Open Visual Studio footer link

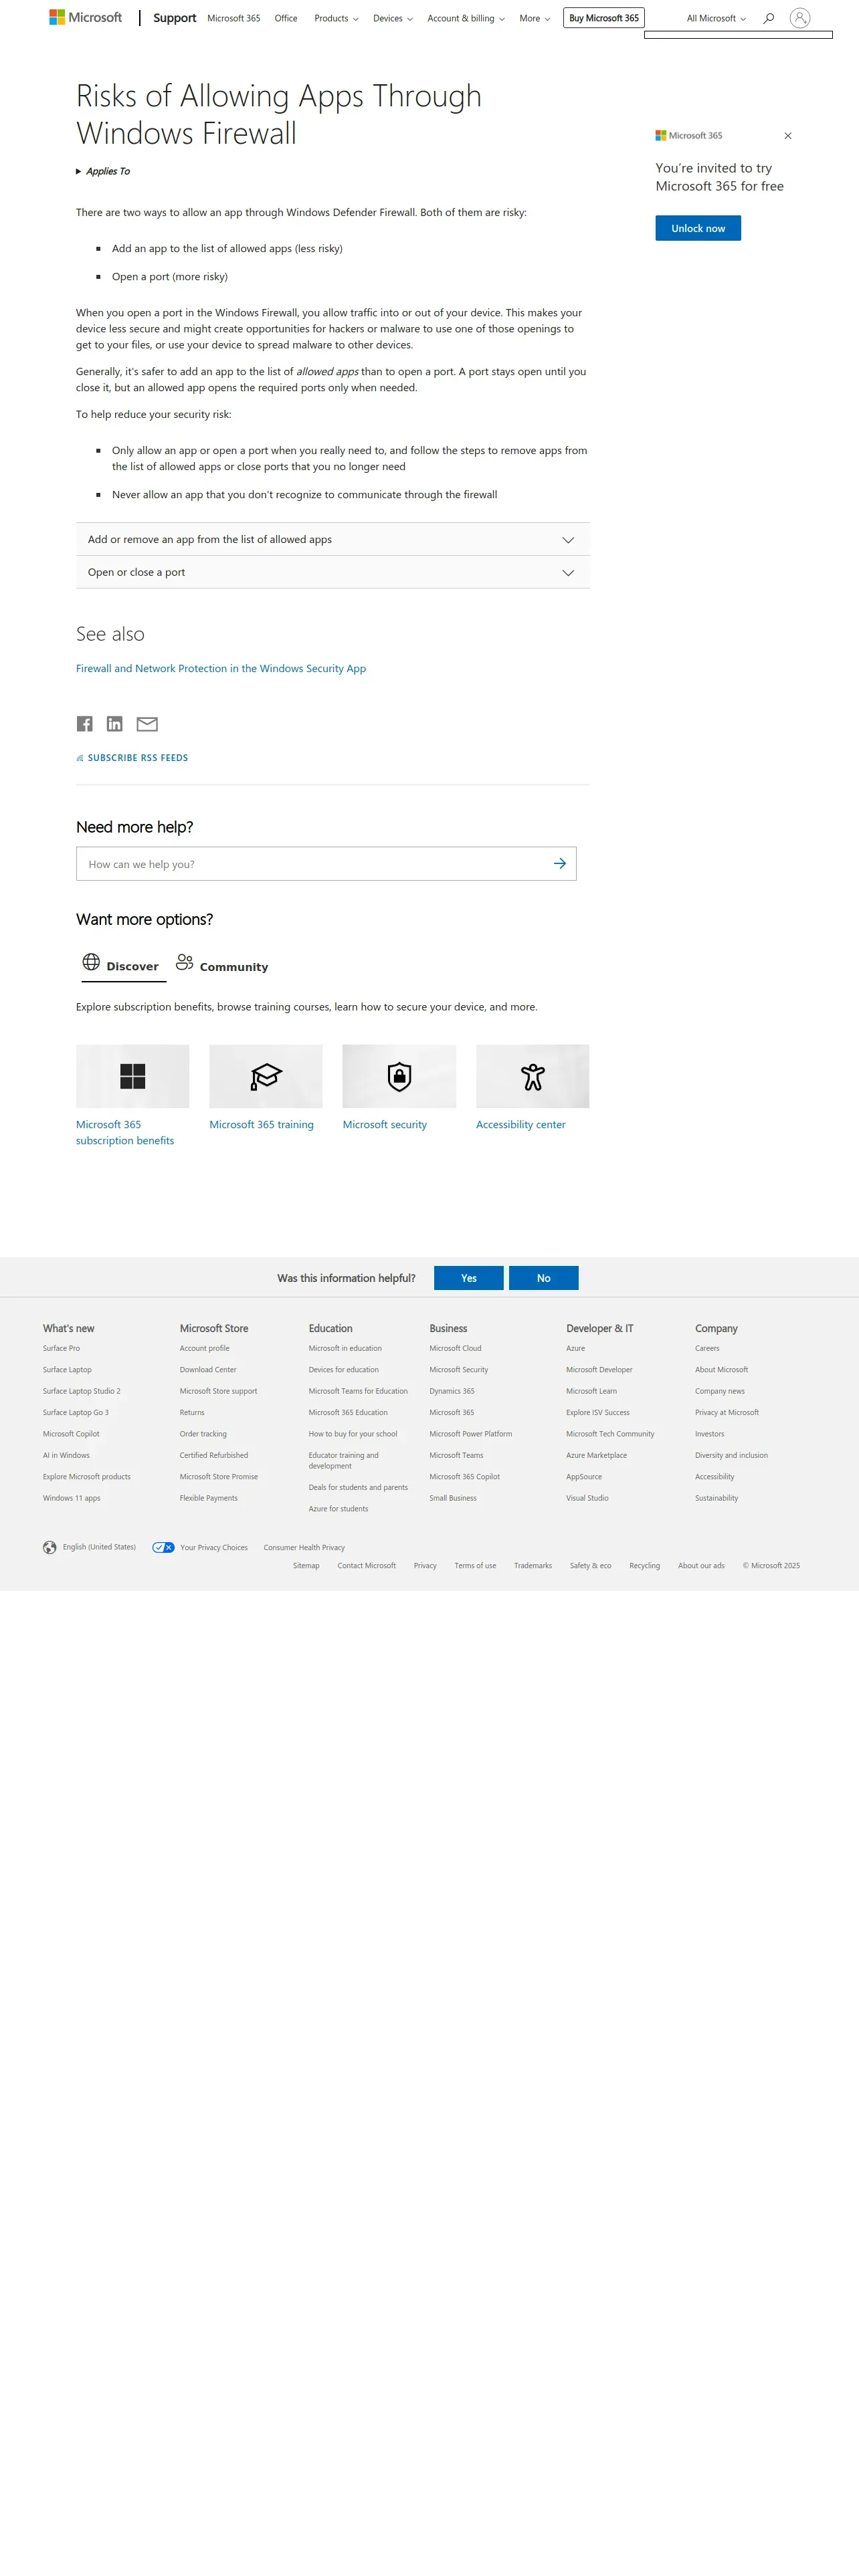pyautogui.click(x=587, y=1498)
